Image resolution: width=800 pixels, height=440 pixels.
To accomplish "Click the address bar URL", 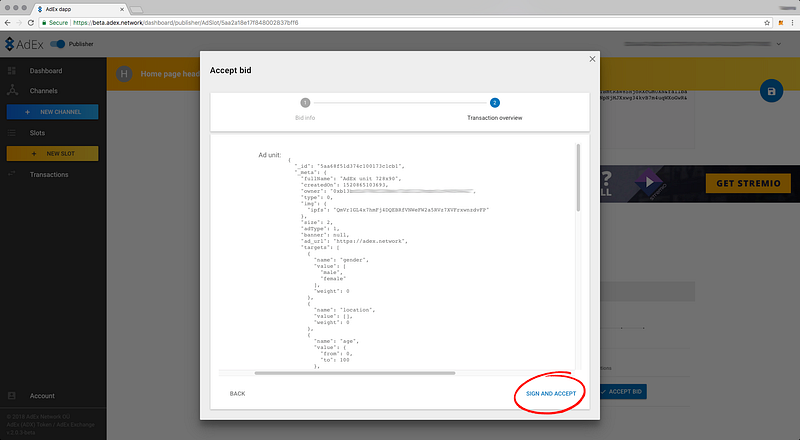I will [x=186, y=23].
